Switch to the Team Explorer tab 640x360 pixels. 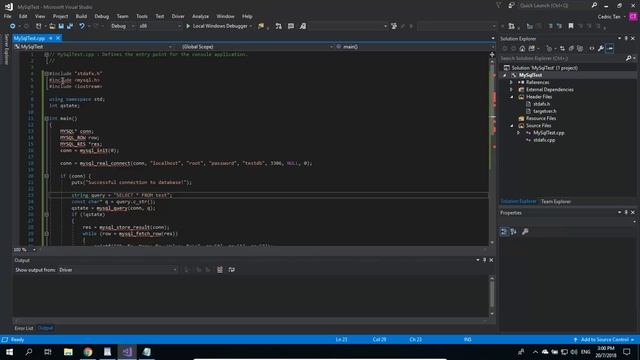point(556,202)
